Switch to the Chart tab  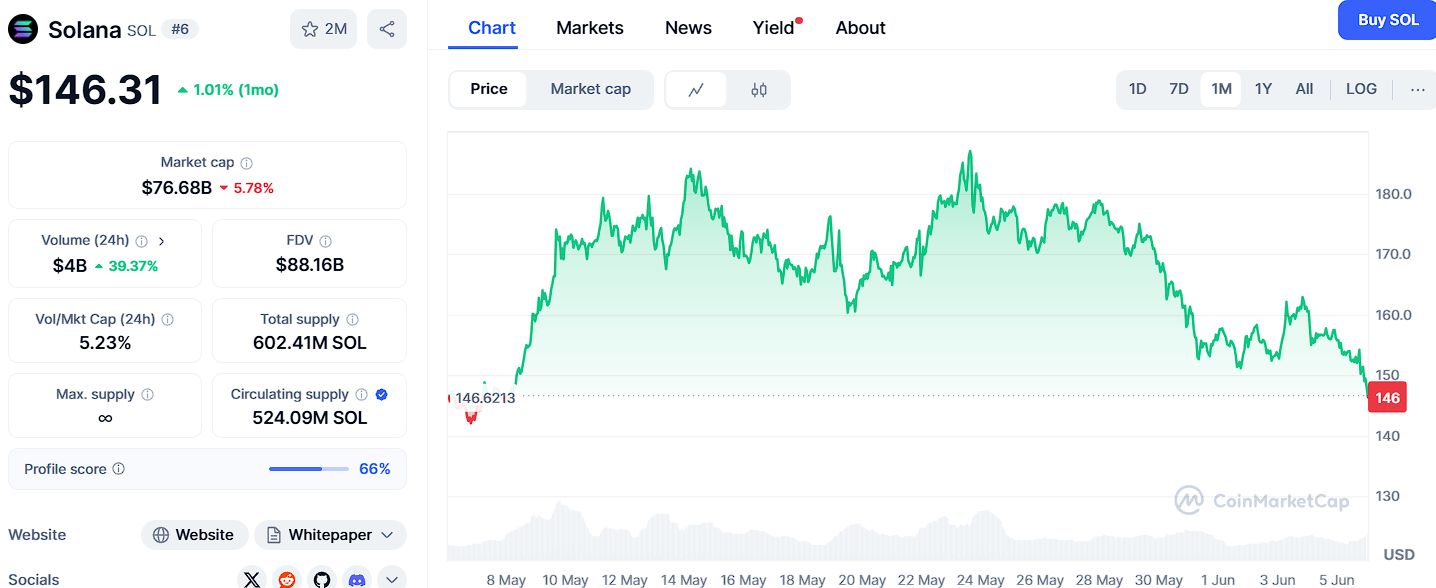492,28
